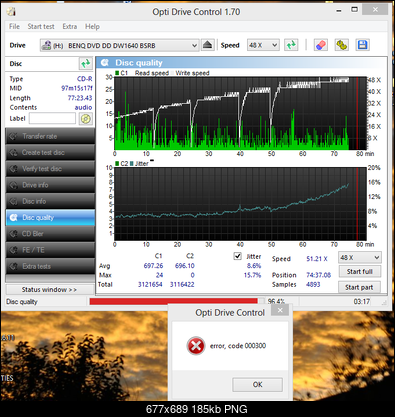Uncheck the Jitter checkbox
Screen dimensions: 395x417
click(x=237, y=256)
